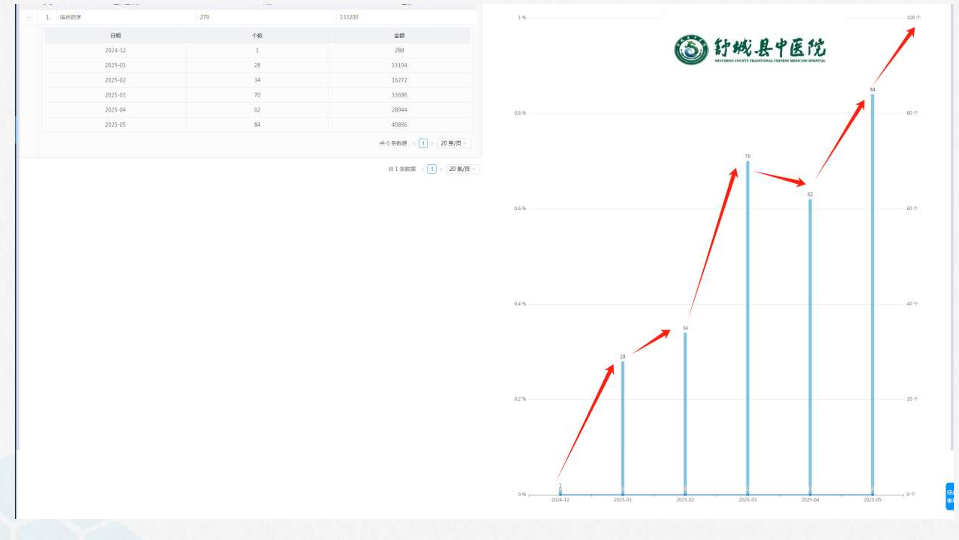Screen dimensions: 959x540
Task: Open outer table page size dropdown
Action: [x=463, y=169]
